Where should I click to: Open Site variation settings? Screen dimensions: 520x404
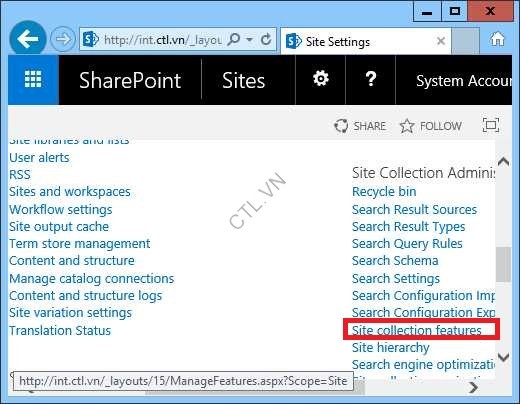70,313
